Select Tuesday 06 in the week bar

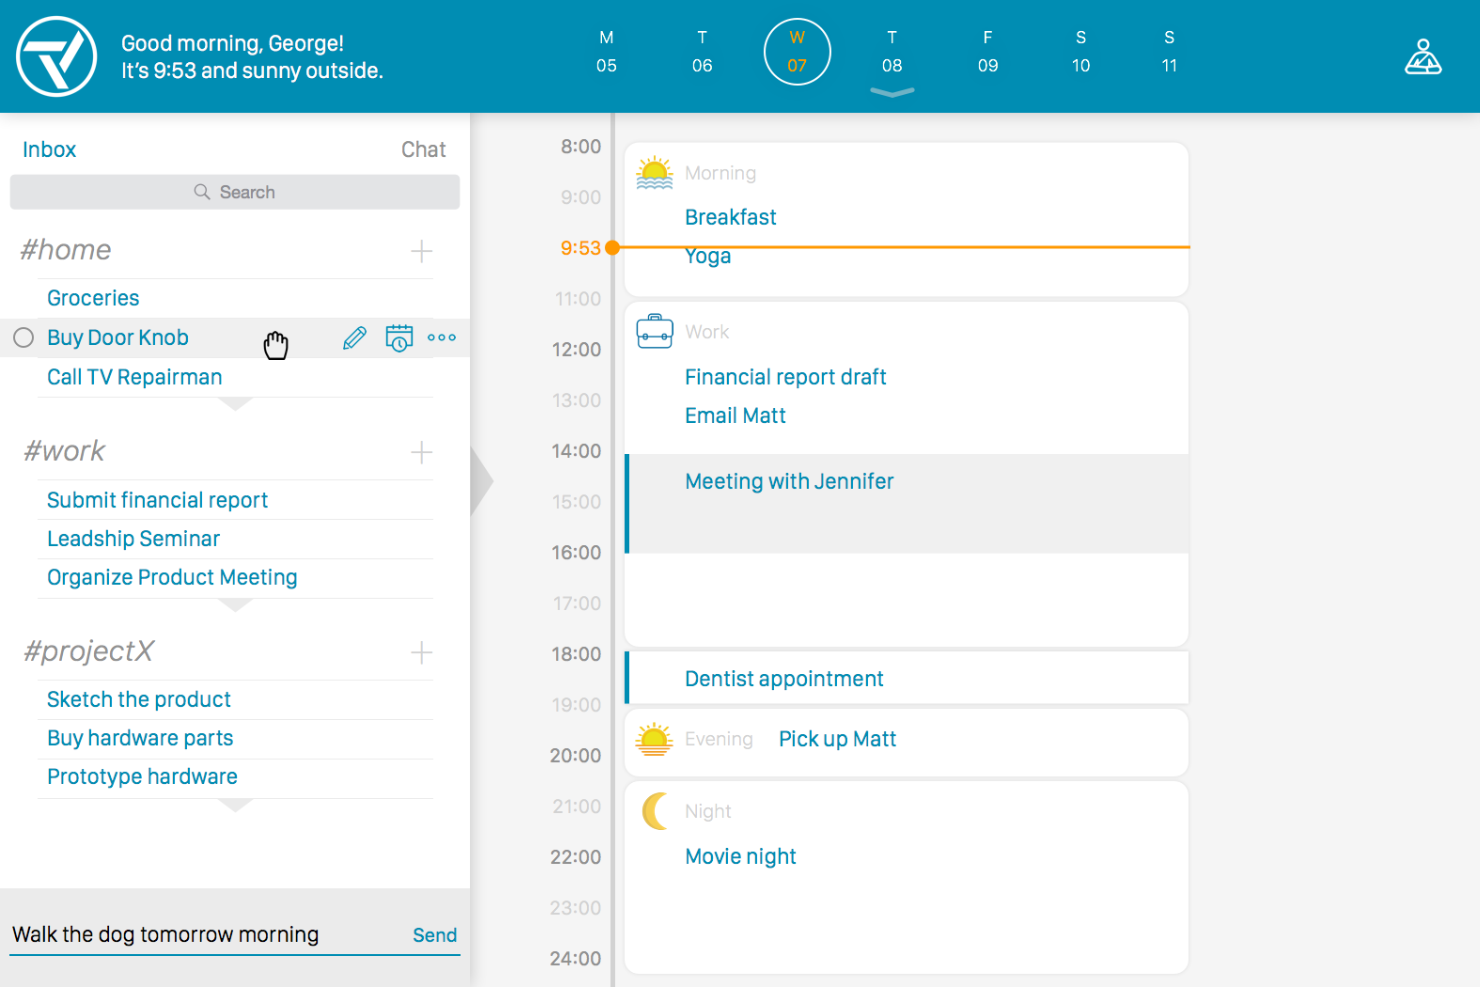[702, 52]
